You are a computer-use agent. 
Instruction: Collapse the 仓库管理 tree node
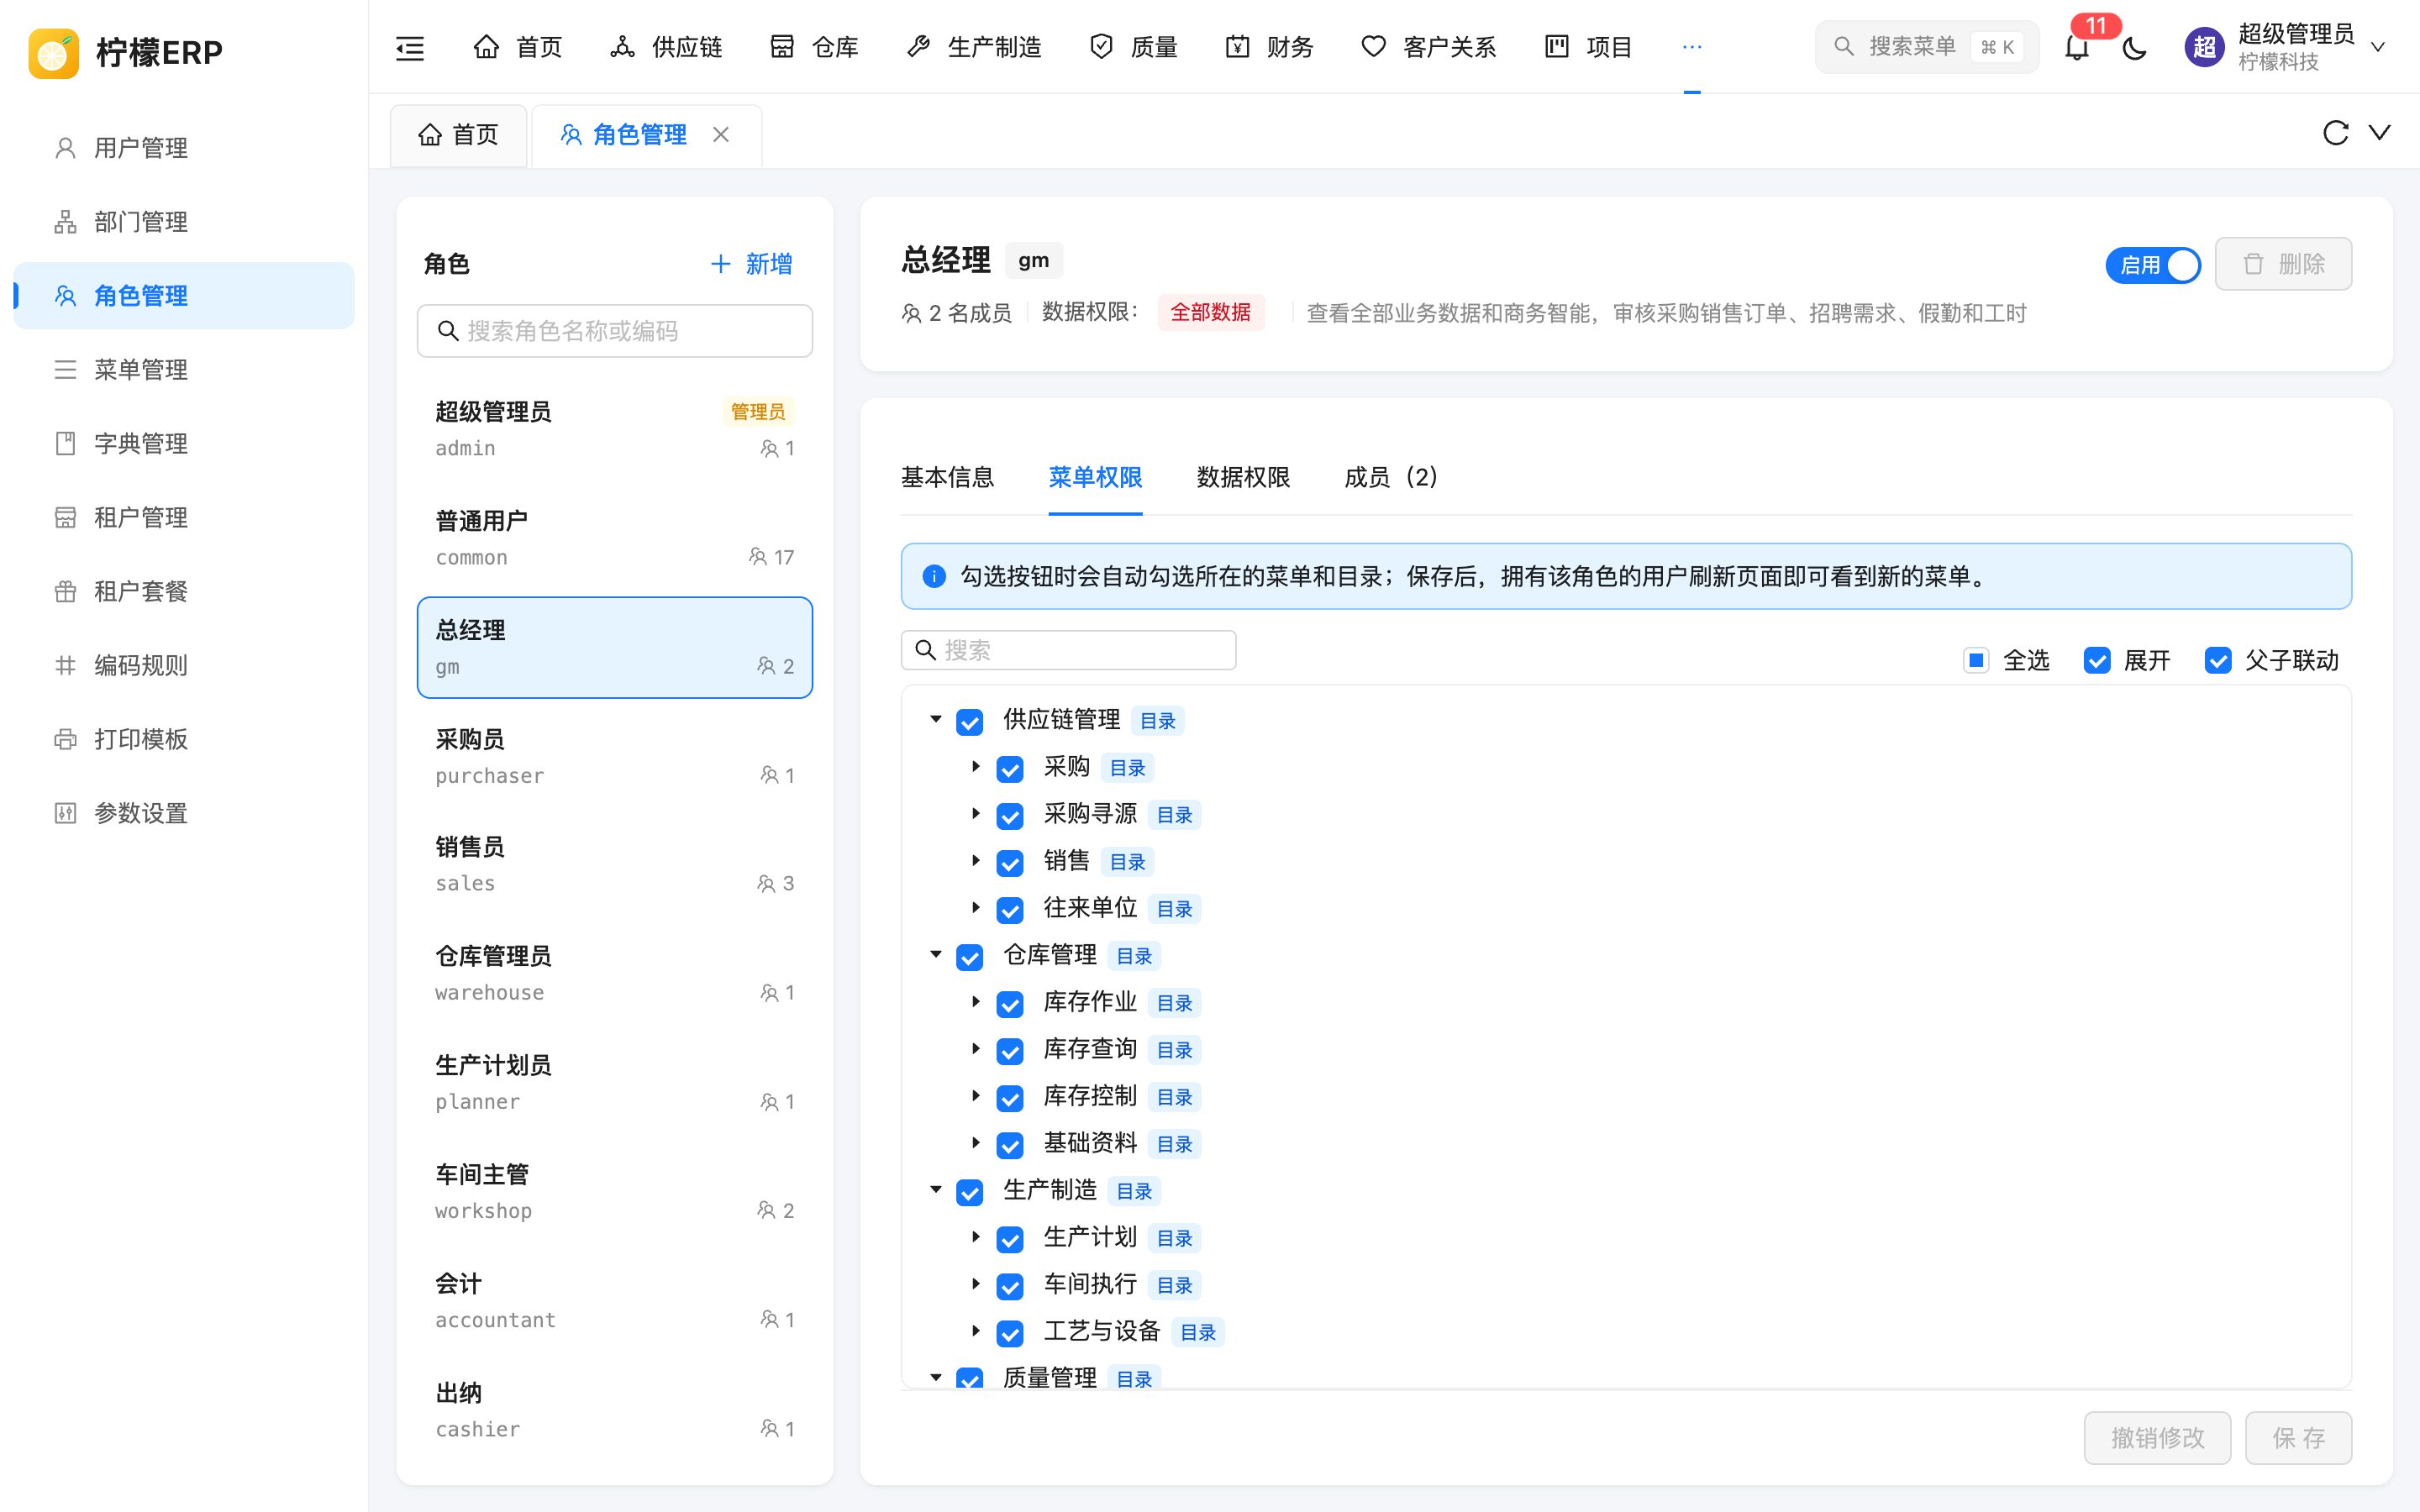click(936, 954)
